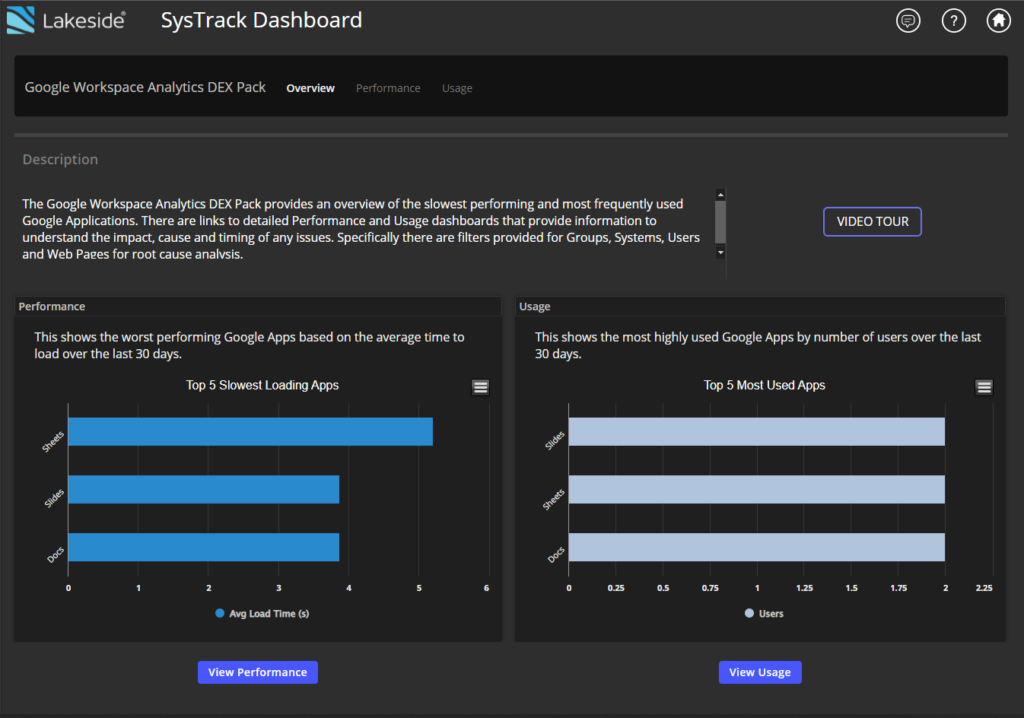Viewport: 1024px width, 718px height.
Task: Open Top 5 Slowest Loading Apps chart menu
Action: (480, 387)
